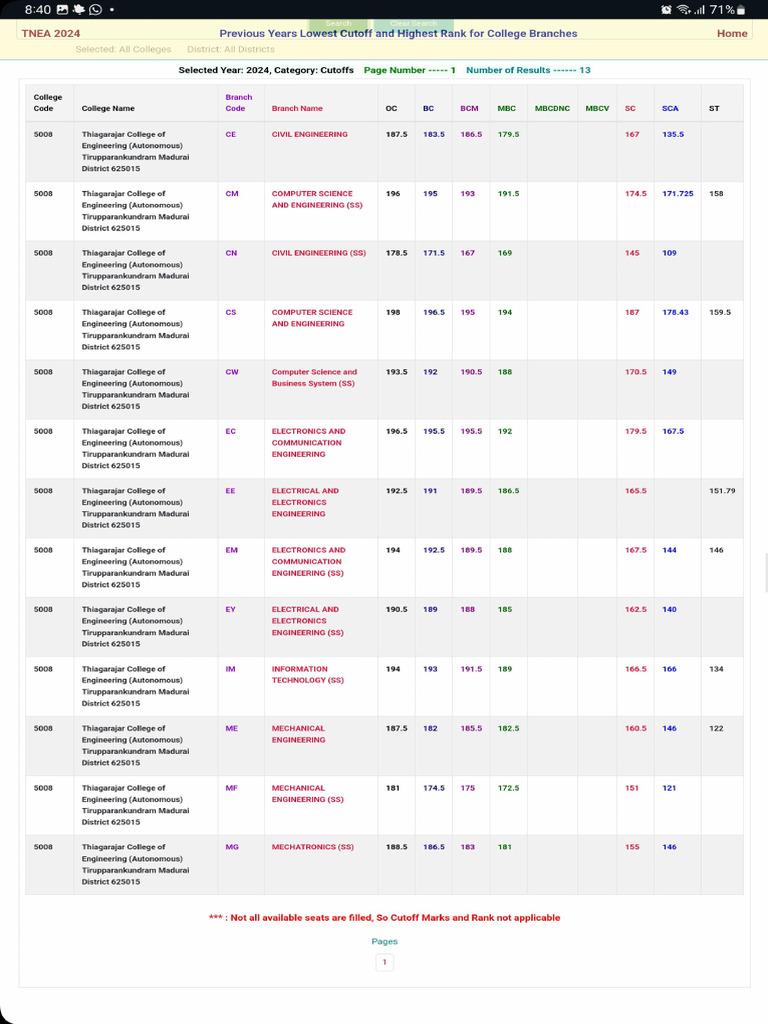This screenshot has width=768, height=1024.
Task: Tap the weather notification icon in status bar
Action: (78, 9)
